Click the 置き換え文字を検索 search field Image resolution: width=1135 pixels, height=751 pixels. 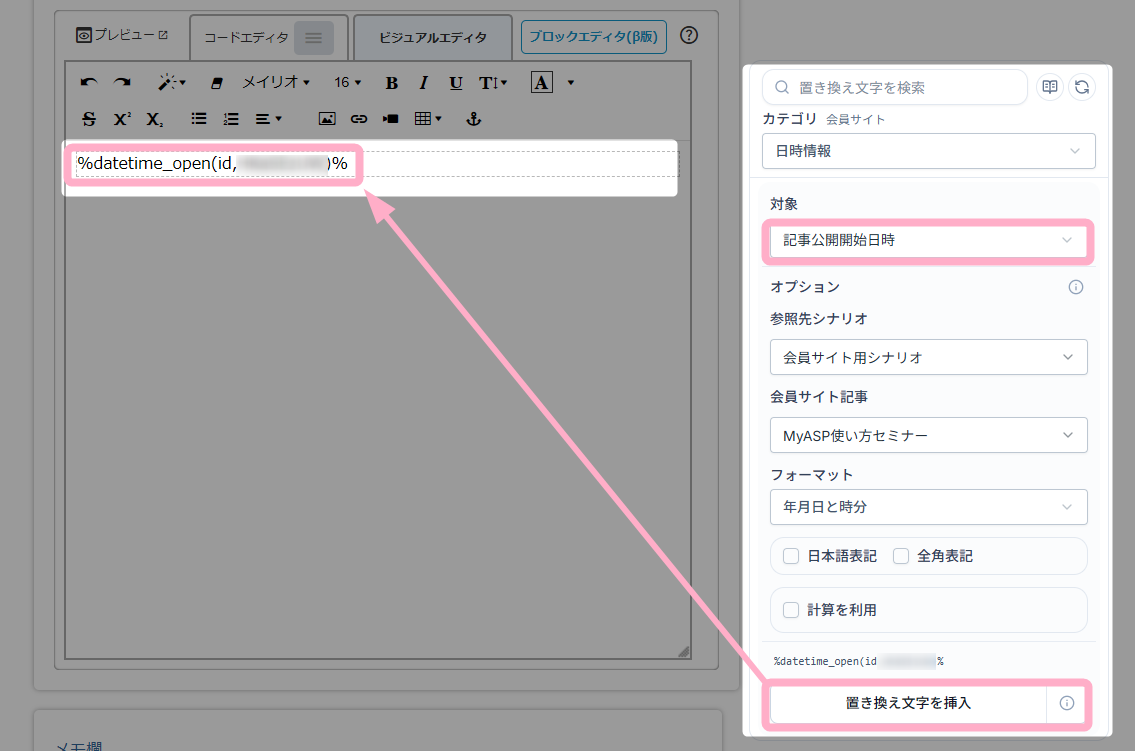tap(895, 88)
